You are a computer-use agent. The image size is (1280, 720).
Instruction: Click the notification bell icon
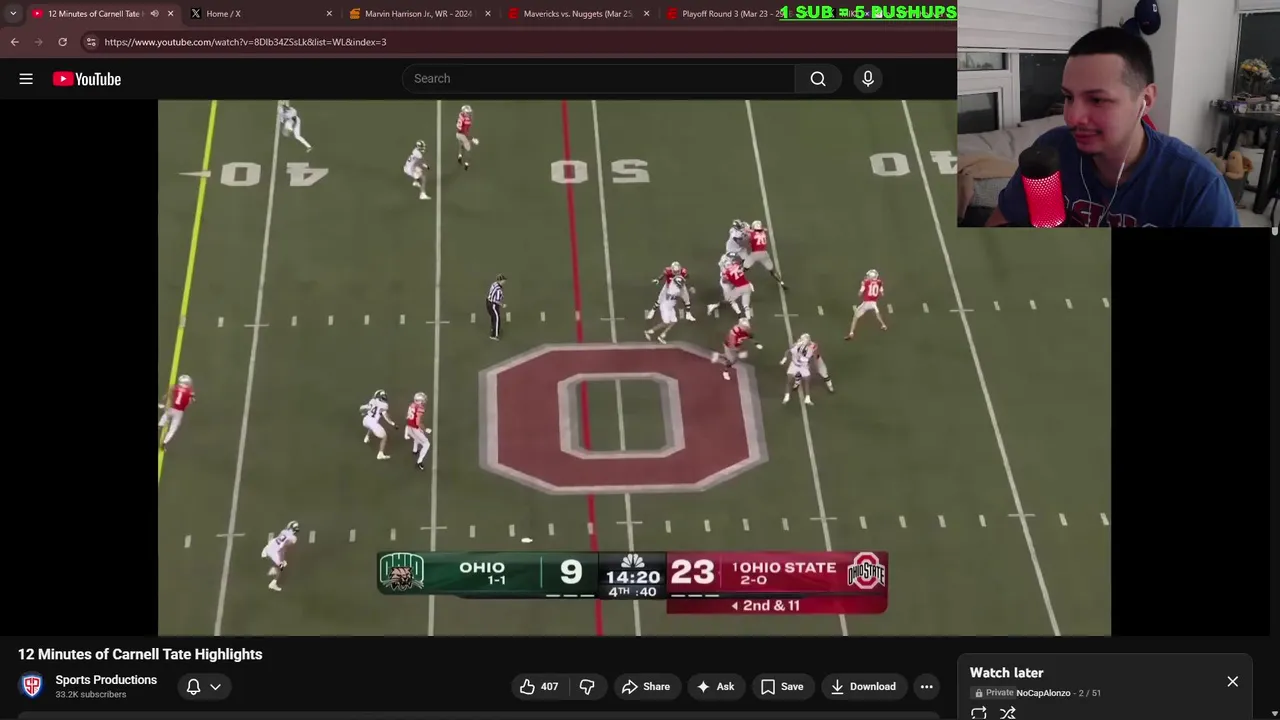click(193, 687)
